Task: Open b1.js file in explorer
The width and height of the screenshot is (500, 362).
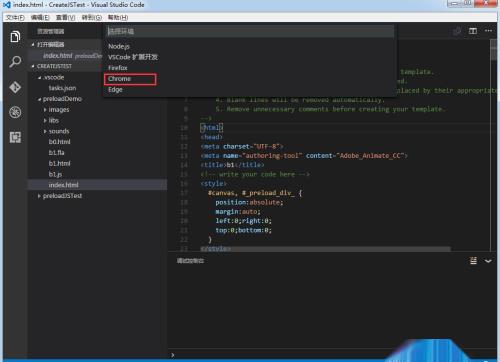Action: click(55, 174)
